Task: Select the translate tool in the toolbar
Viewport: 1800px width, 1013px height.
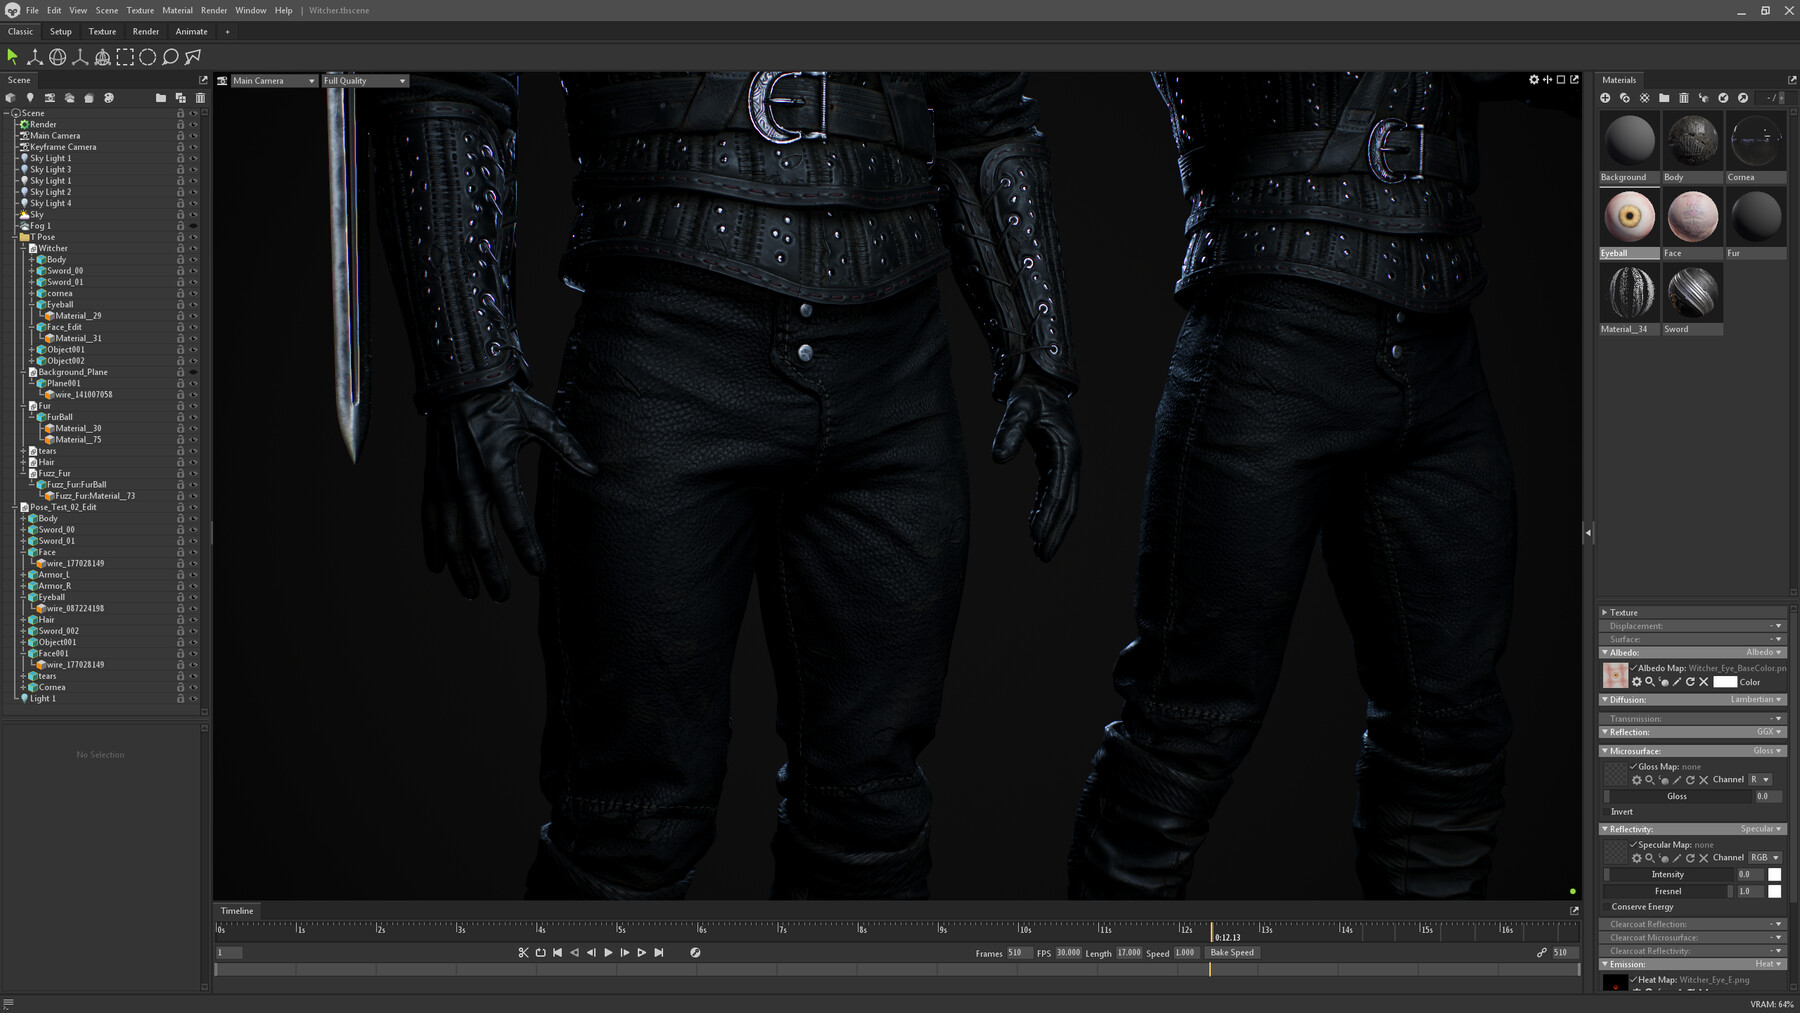Action: [35, 57]
